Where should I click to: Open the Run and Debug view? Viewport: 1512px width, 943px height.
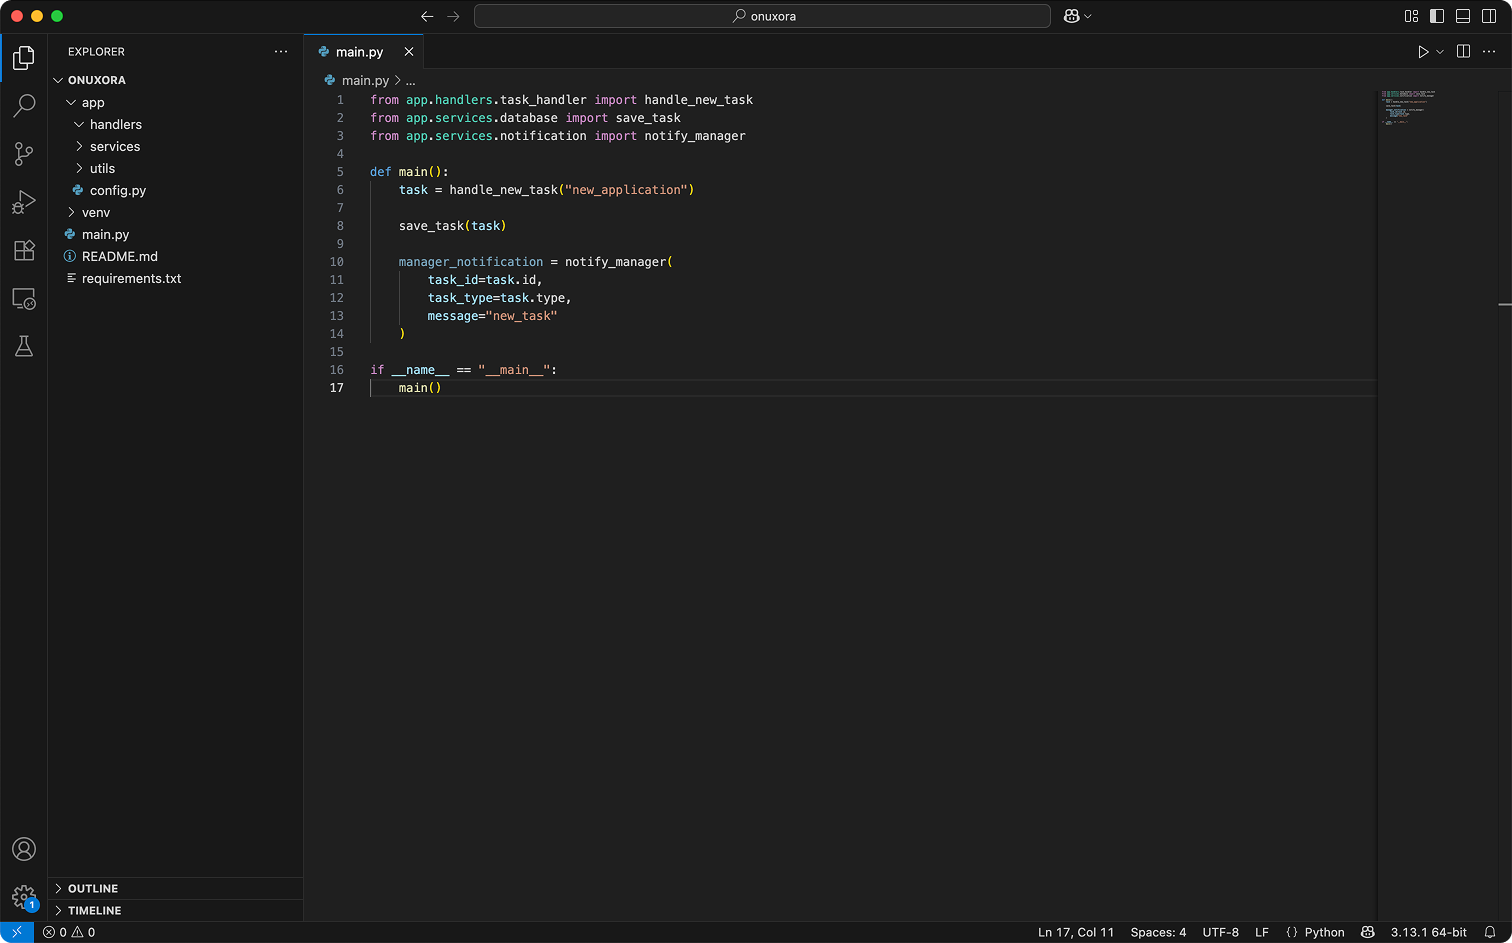coord(24,202)
